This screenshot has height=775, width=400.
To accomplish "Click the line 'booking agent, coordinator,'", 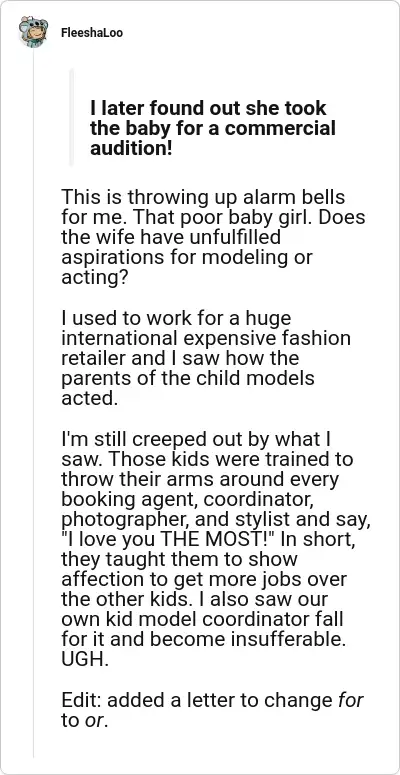I will pyautogui.click(x=187, y=499).
